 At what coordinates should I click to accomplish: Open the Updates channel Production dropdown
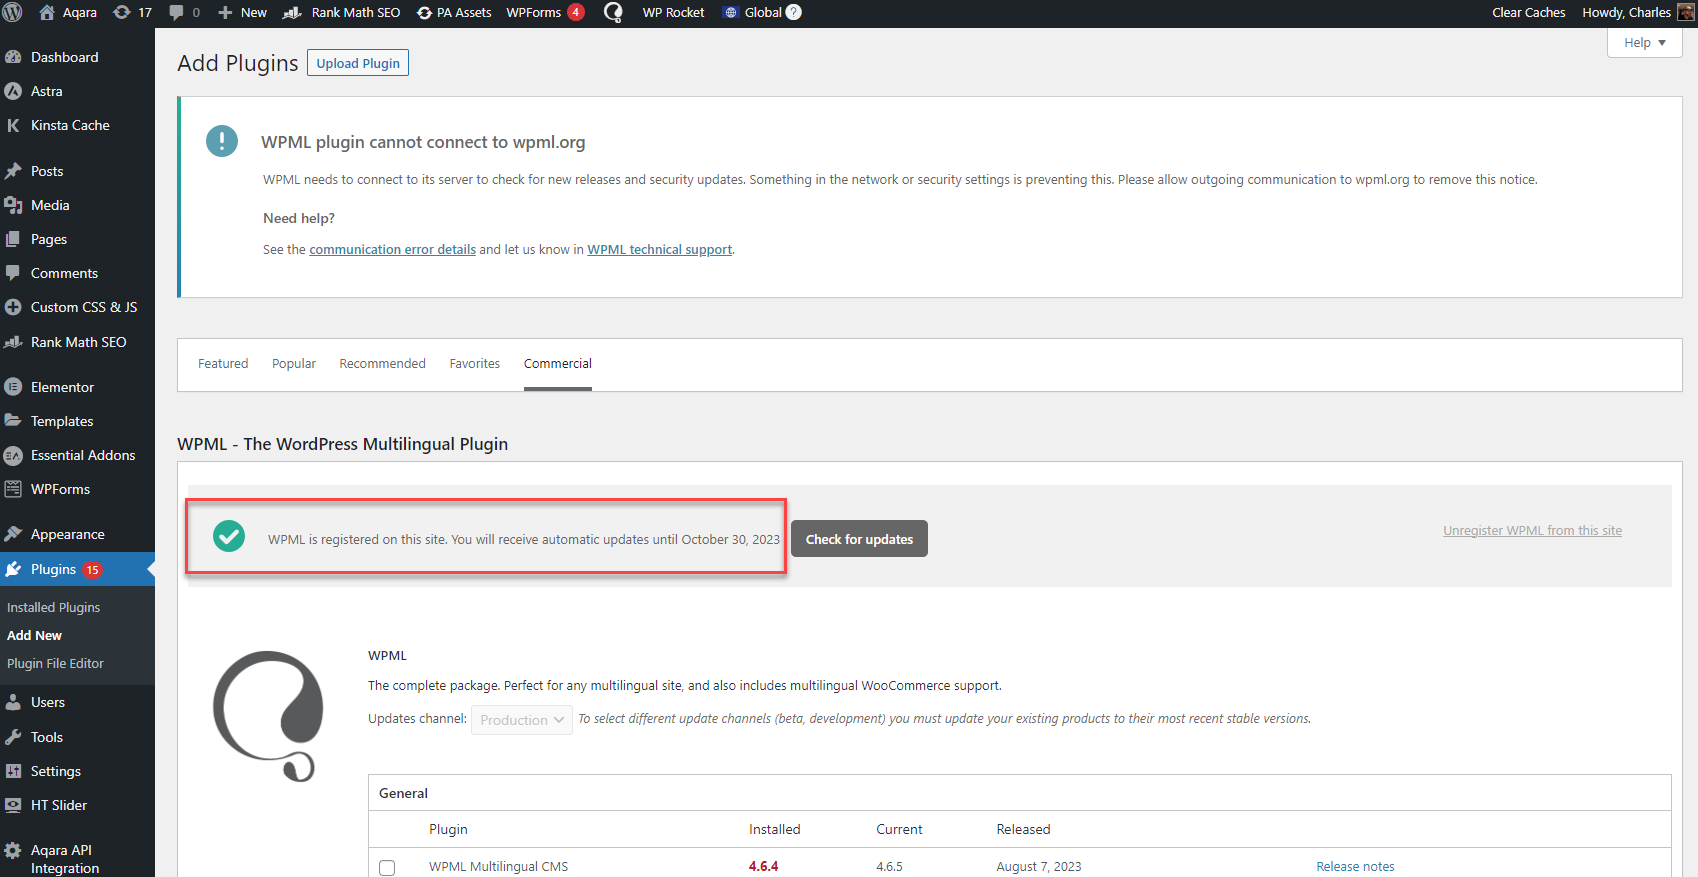pos(522,720)
